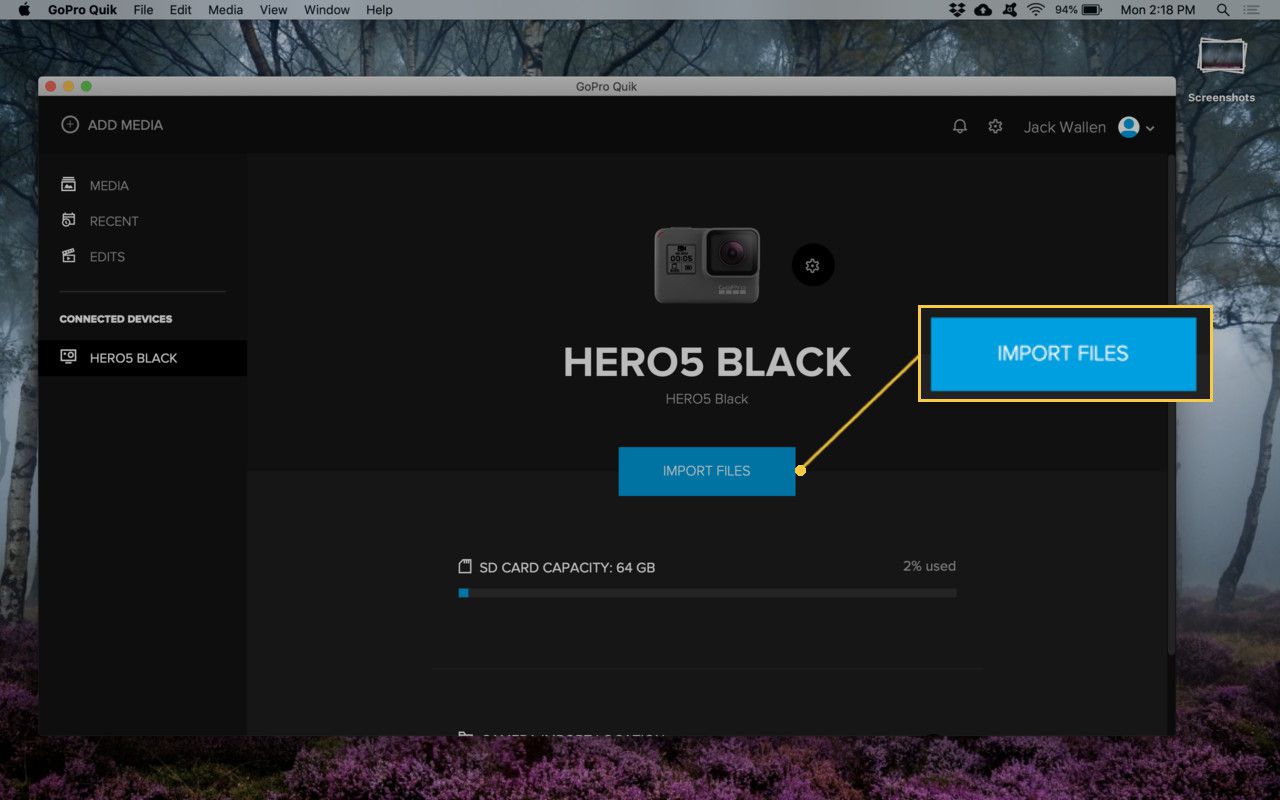Click the HERO5 camera image
Image resolution: width=1280 pixels, height=800 pixels.
707,265
